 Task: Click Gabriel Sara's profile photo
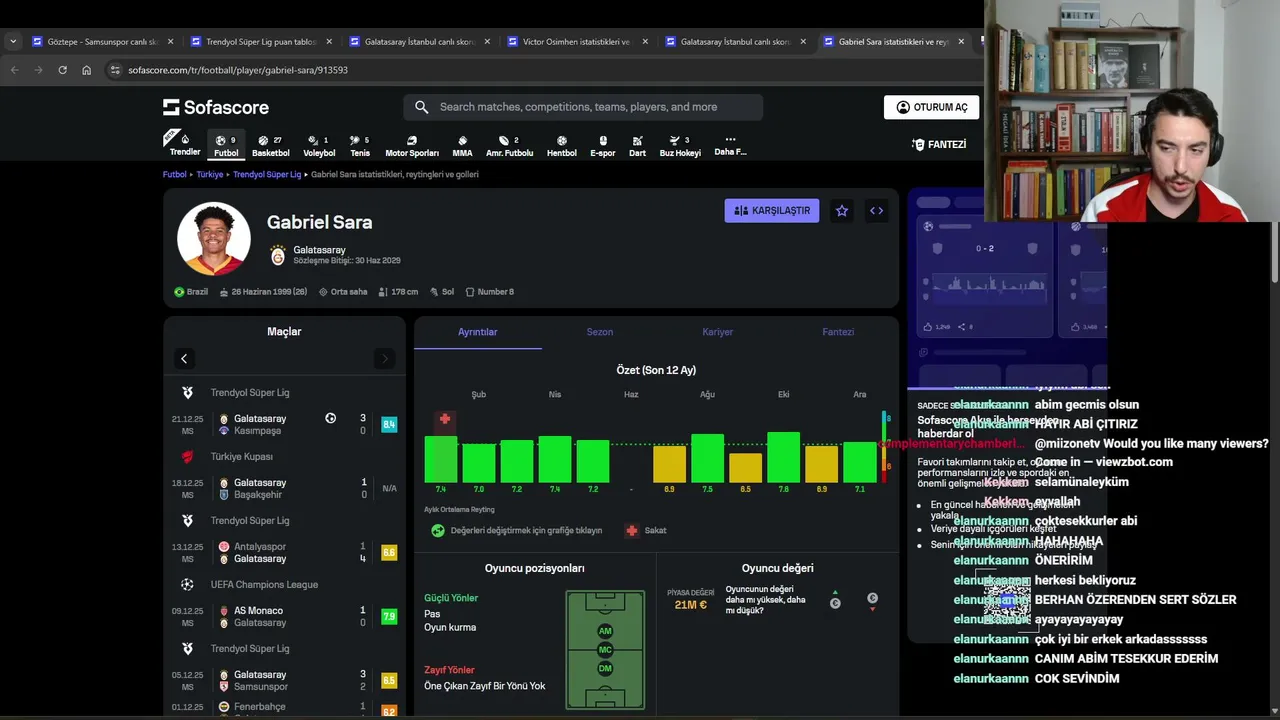coord(214,238)
